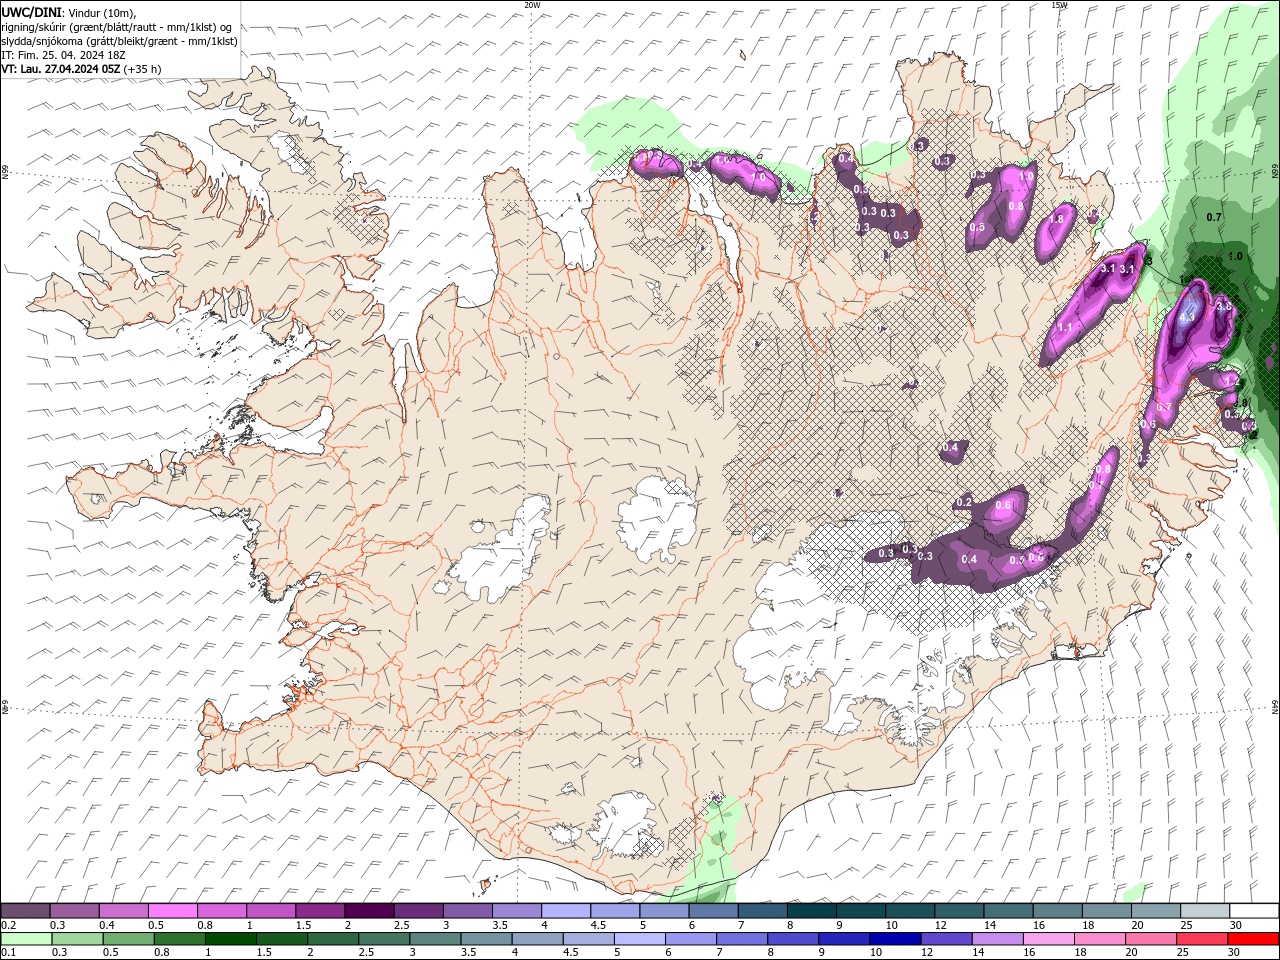Click the 'slydda/snjókoma' snow description line

pos(119,41)
